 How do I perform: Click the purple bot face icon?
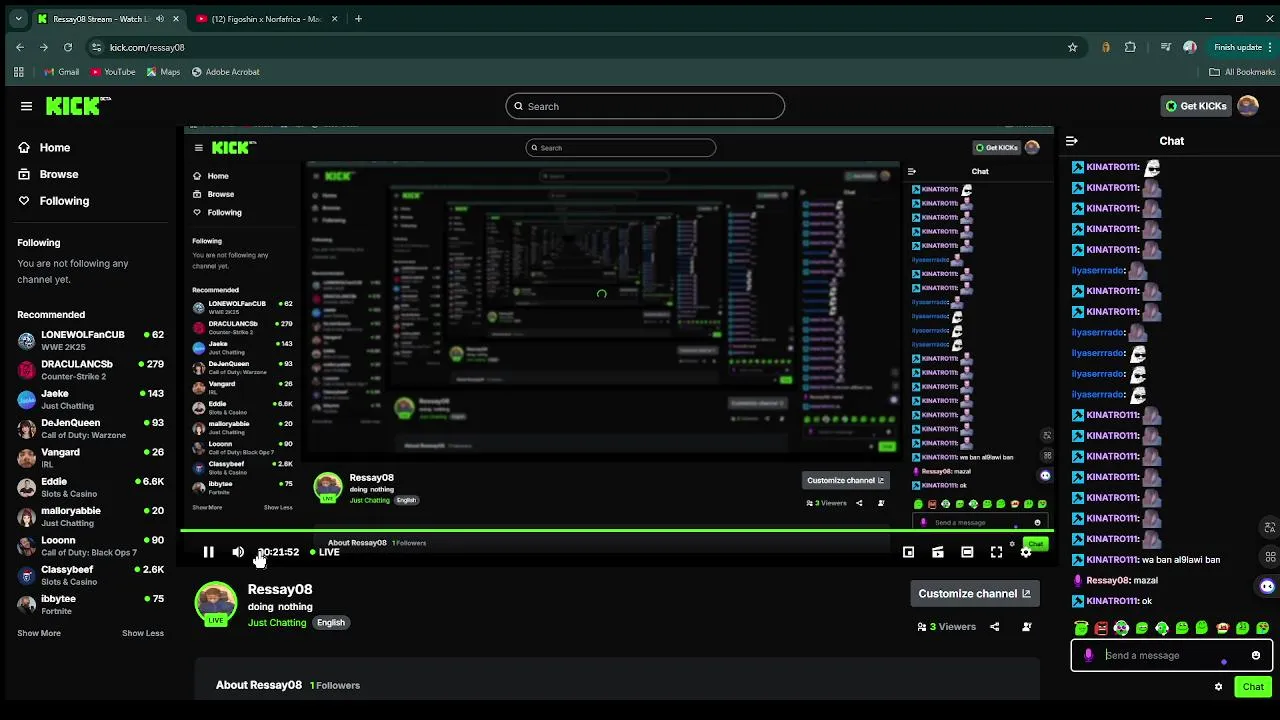pos(1267,587)
